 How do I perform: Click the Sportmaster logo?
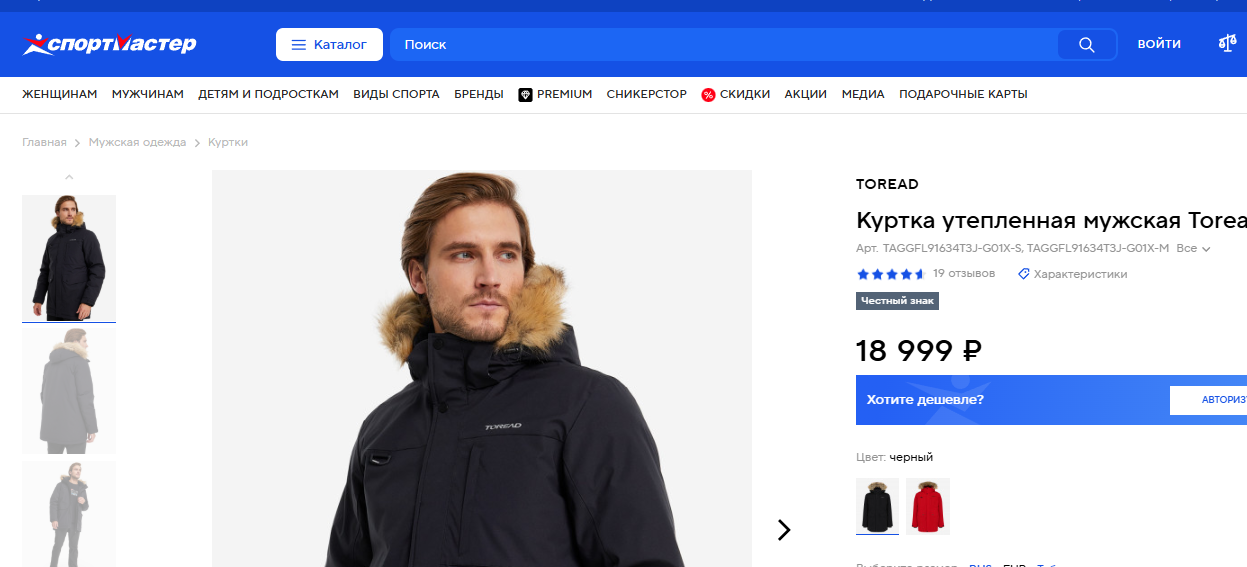tap(109, 44)
